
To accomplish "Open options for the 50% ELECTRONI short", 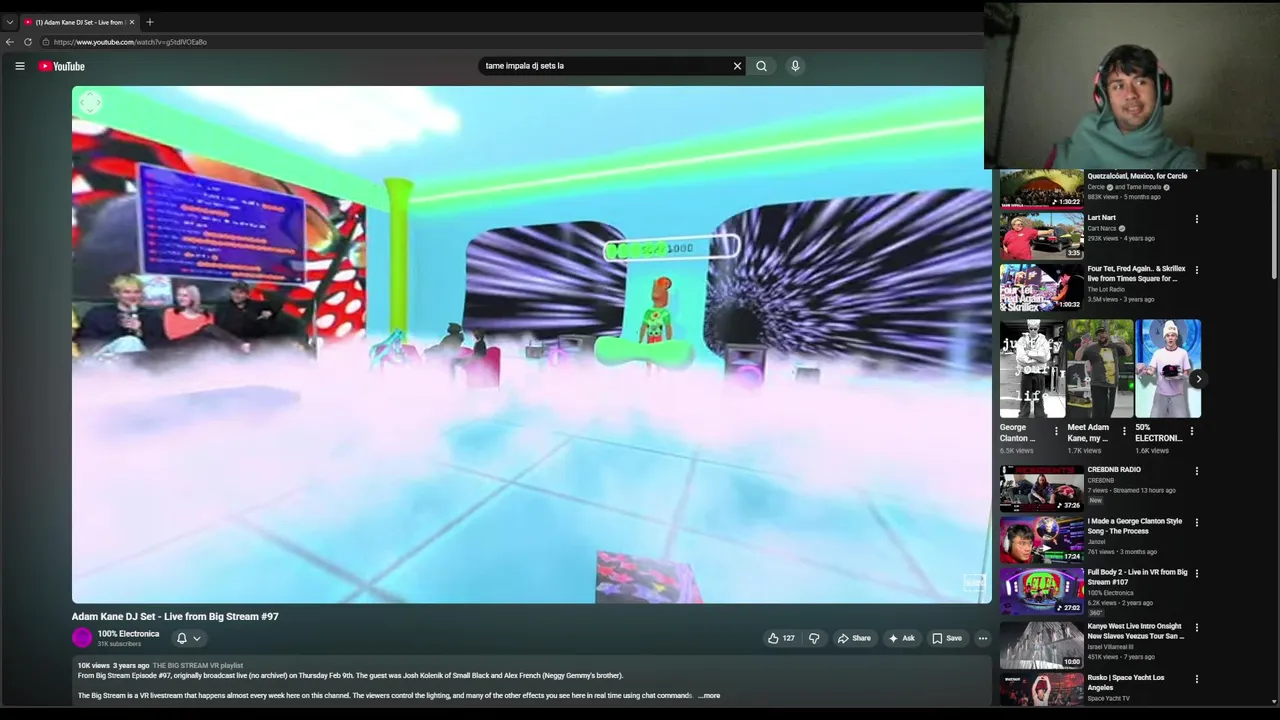I will [x=1192, y=431].
